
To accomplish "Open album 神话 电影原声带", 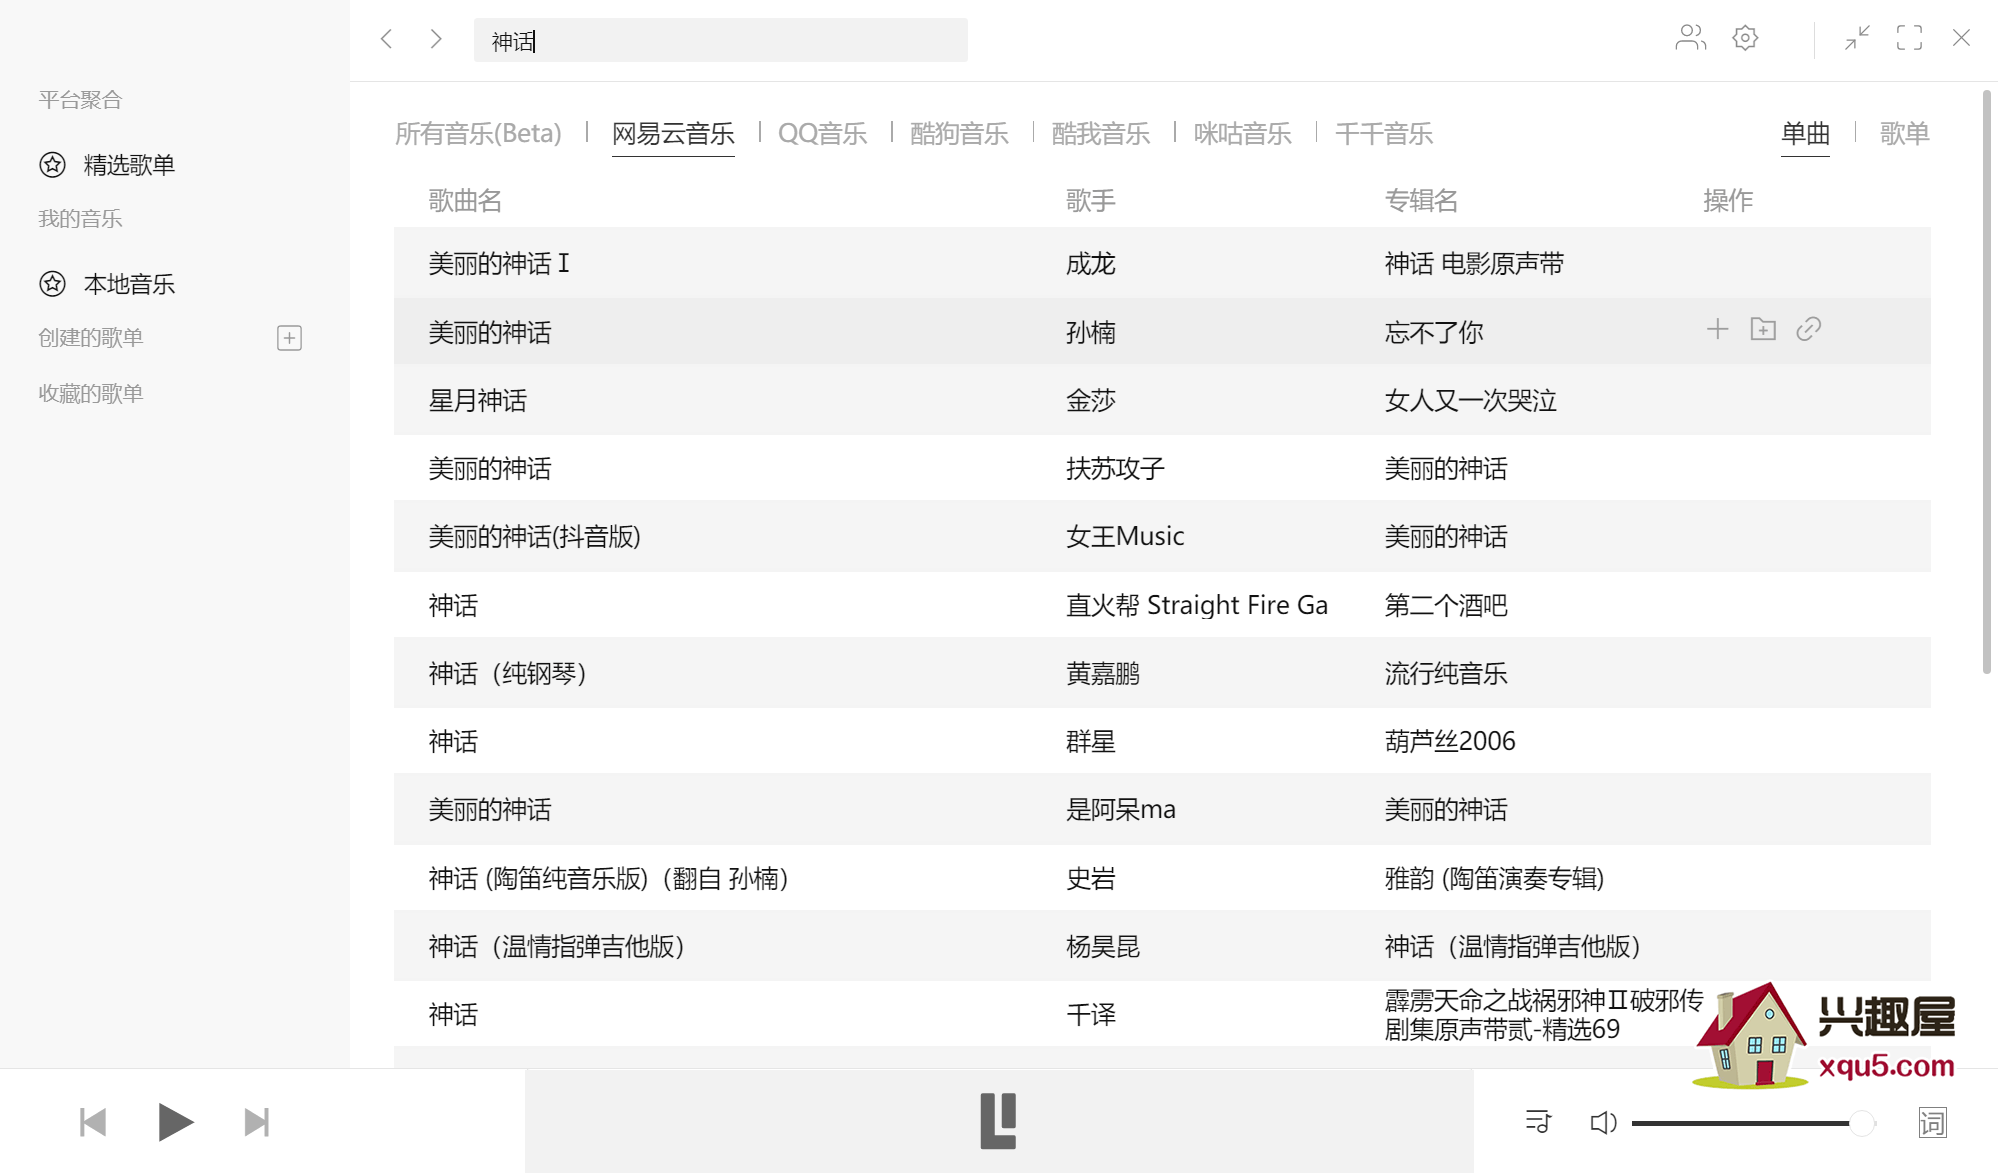I will tap(1474, 264).
